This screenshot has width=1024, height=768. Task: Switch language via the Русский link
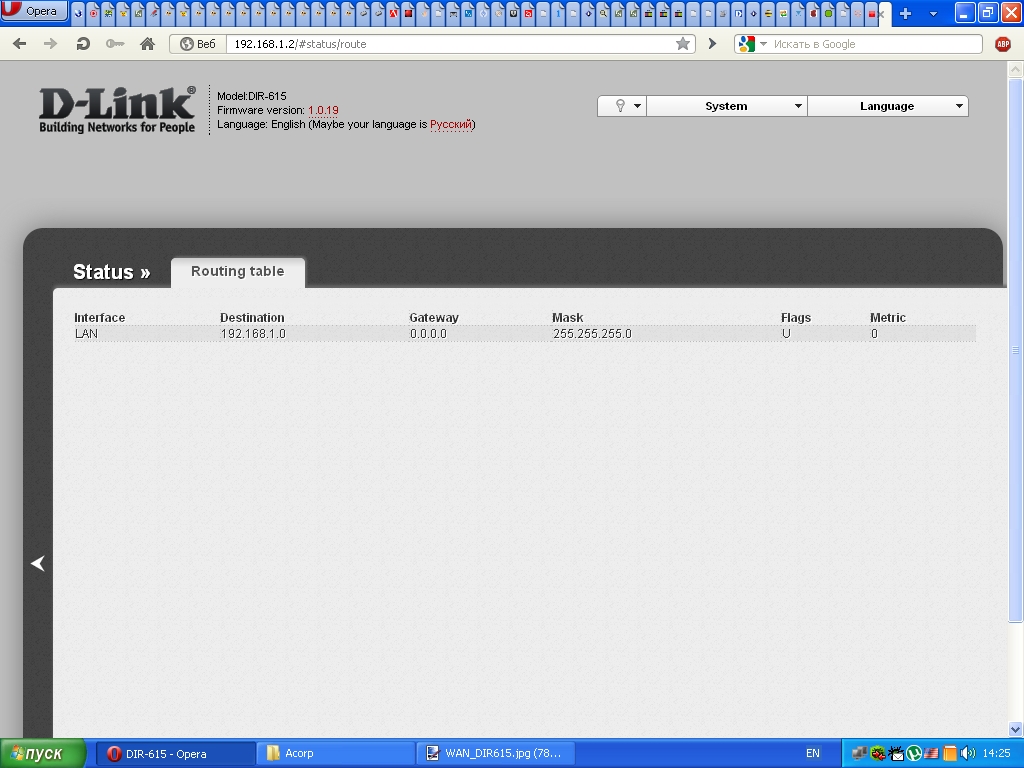pos(451,124)
